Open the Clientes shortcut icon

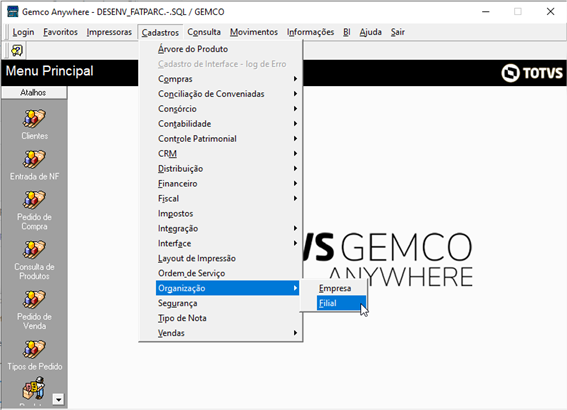tap(34, 119)
